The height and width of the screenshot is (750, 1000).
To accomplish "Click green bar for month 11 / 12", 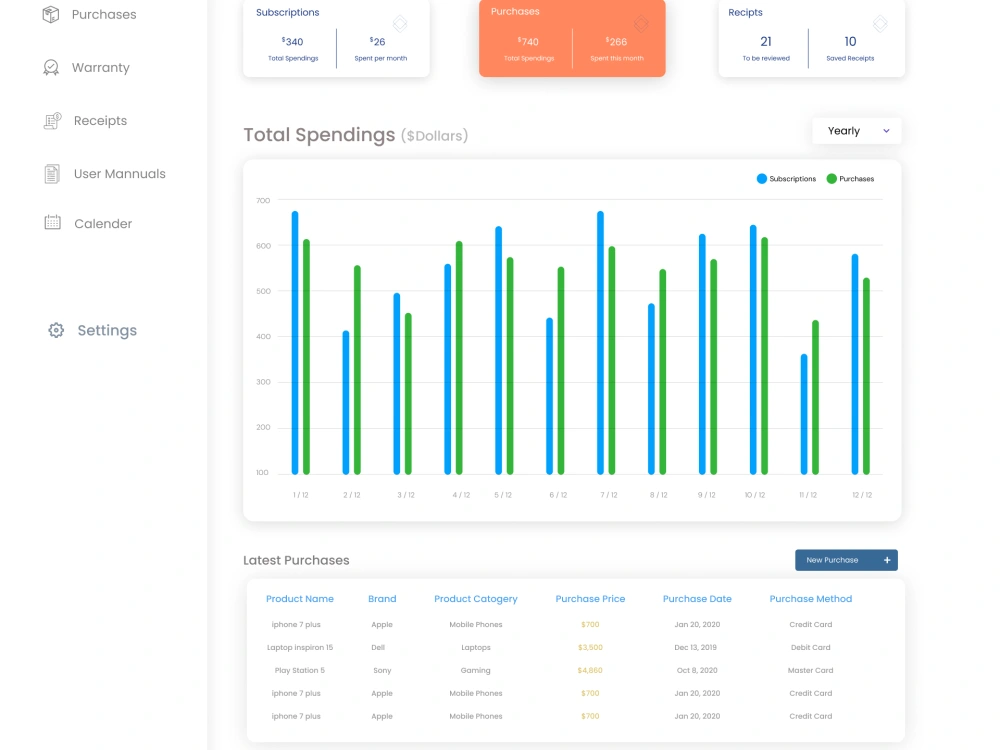I will pos(815,397).
